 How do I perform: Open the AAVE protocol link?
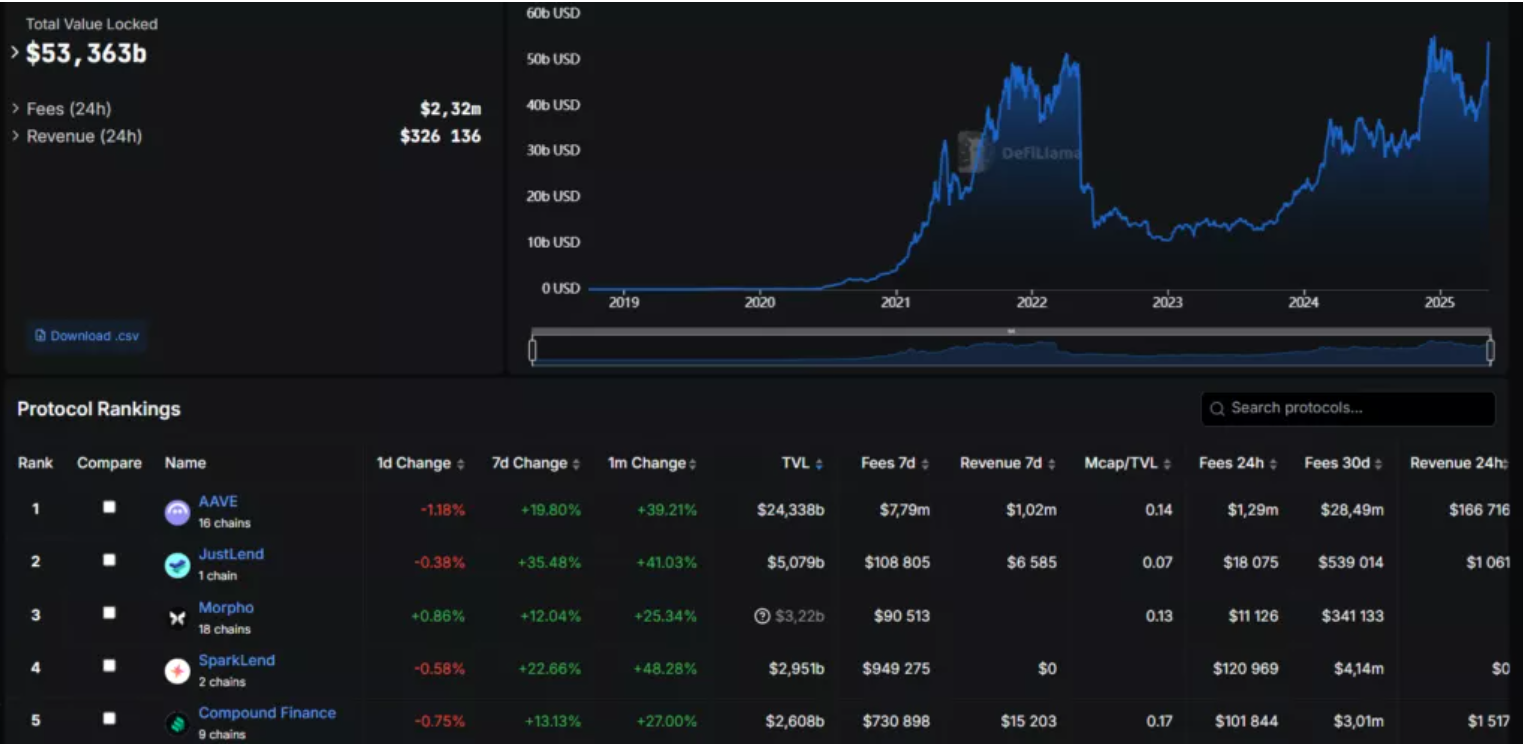[x=218, y=502]
